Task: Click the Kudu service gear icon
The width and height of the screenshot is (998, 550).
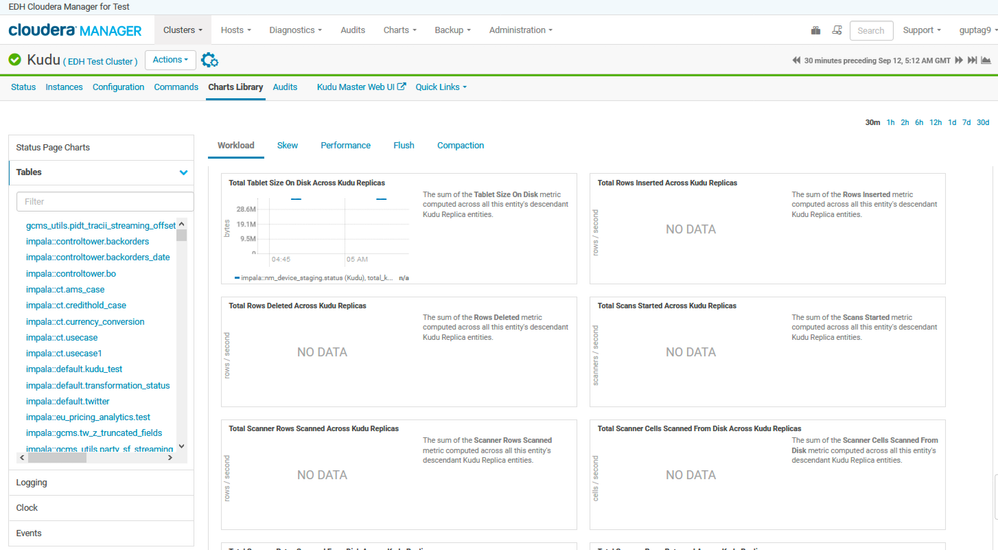Action: pos(209,60)
